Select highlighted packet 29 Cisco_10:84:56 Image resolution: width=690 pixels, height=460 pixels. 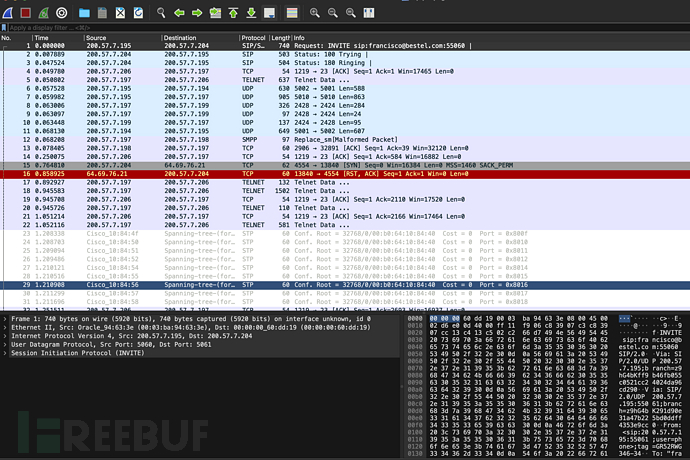click(345, 285)
